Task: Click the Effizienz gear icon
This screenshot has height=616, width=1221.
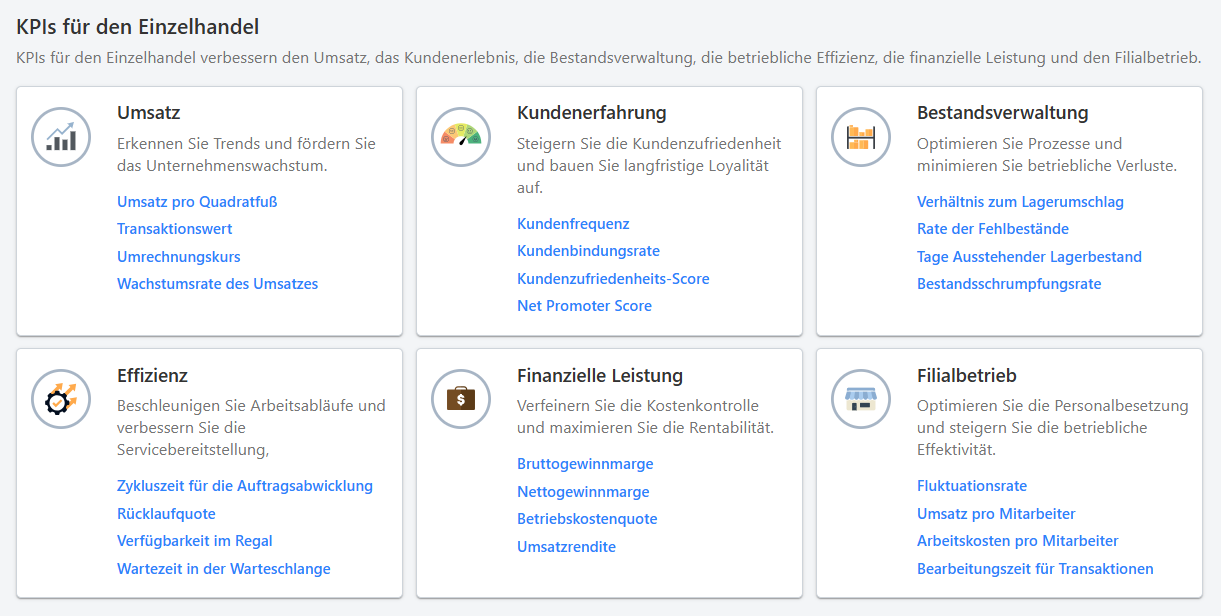Action: coord(60,398)
